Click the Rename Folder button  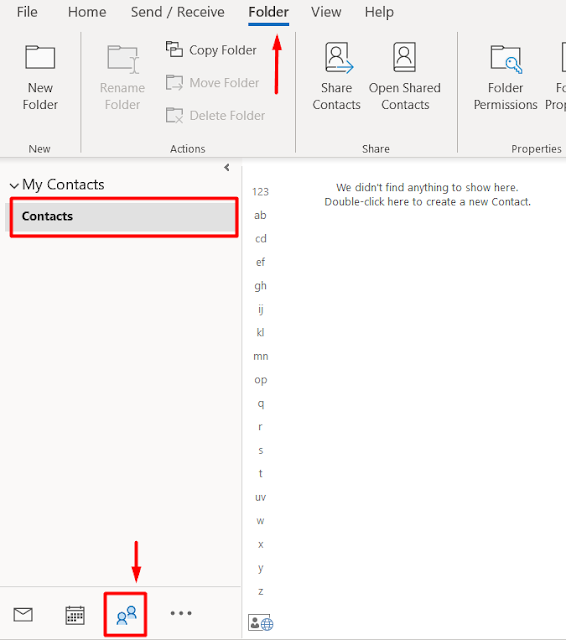coord(122,78)
